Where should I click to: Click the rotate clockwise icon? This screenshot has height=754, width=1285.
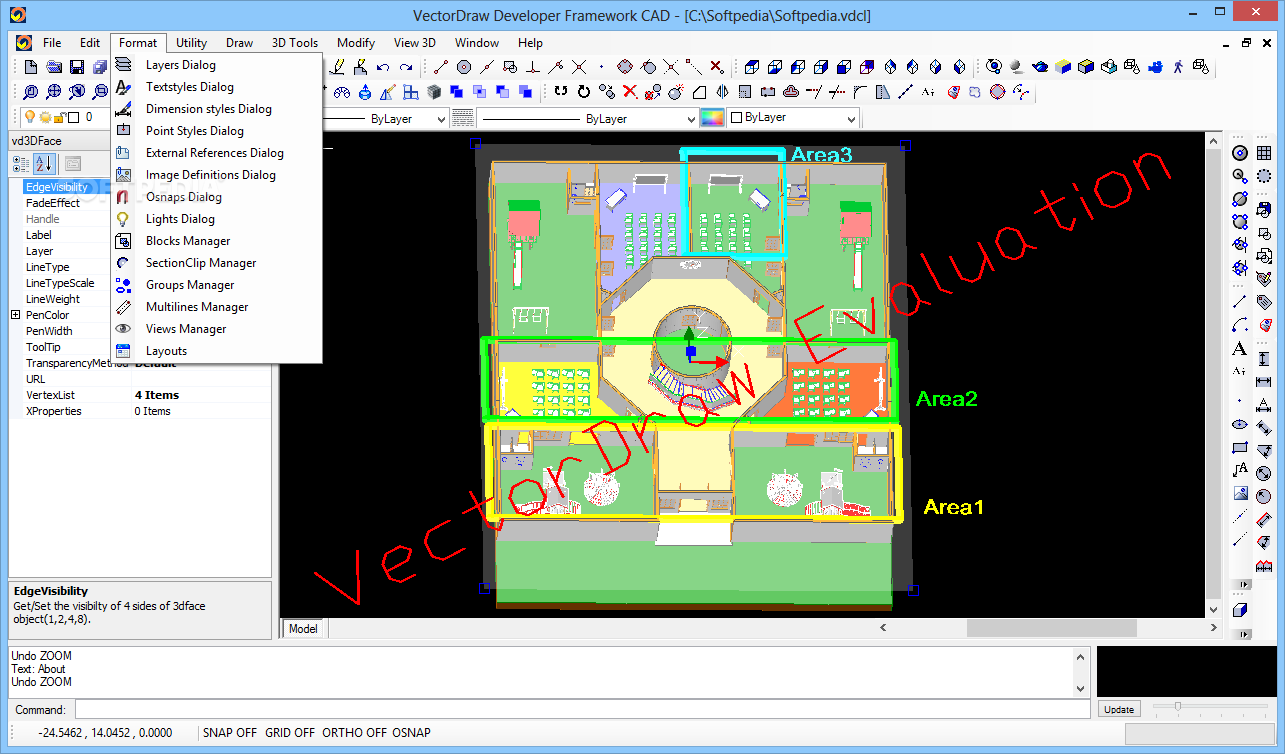click(584, 92)
